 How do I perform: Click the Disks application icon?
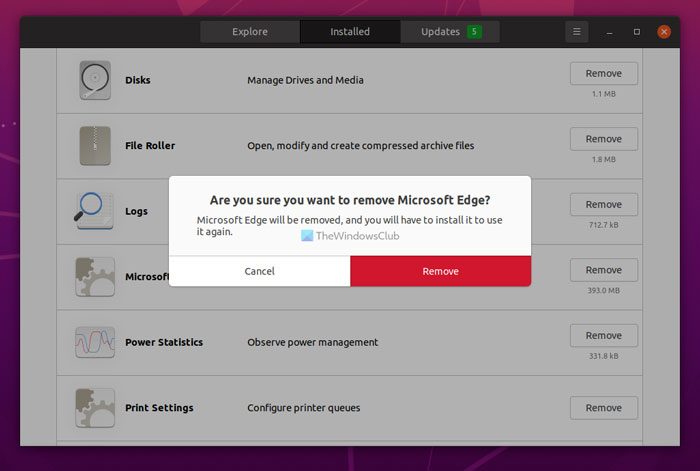pyautogui.click(x=95, y=80)
